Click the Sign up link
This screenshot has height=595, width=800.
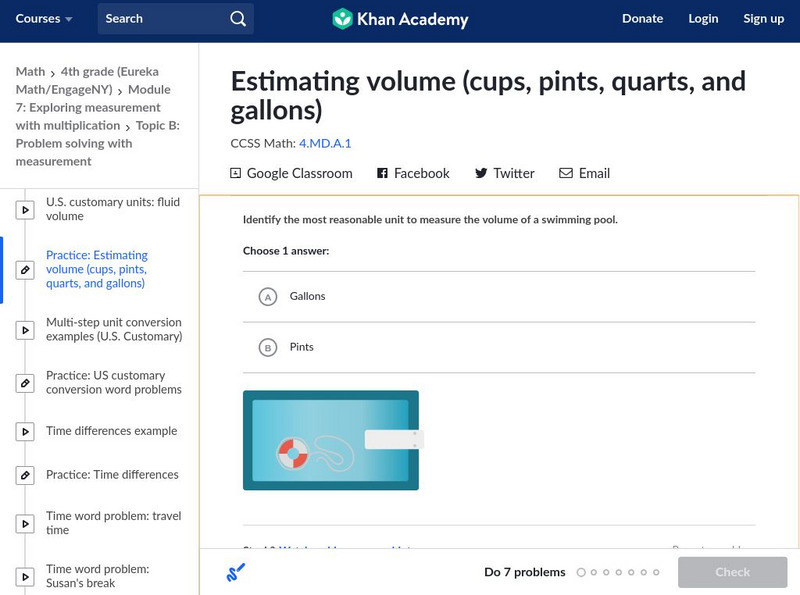tap(763, 19)
